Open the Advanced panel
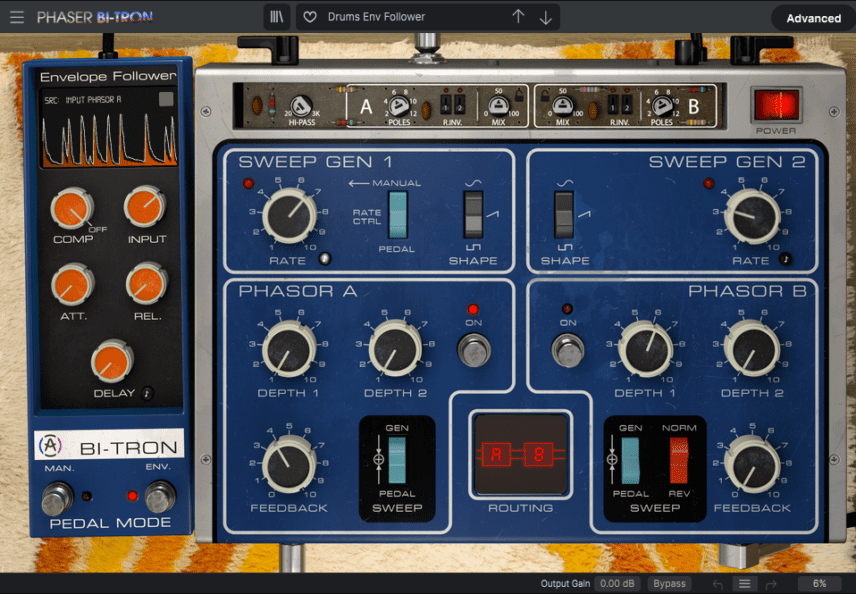The width and height of the screenshot is (856, 594). (813, 18)
